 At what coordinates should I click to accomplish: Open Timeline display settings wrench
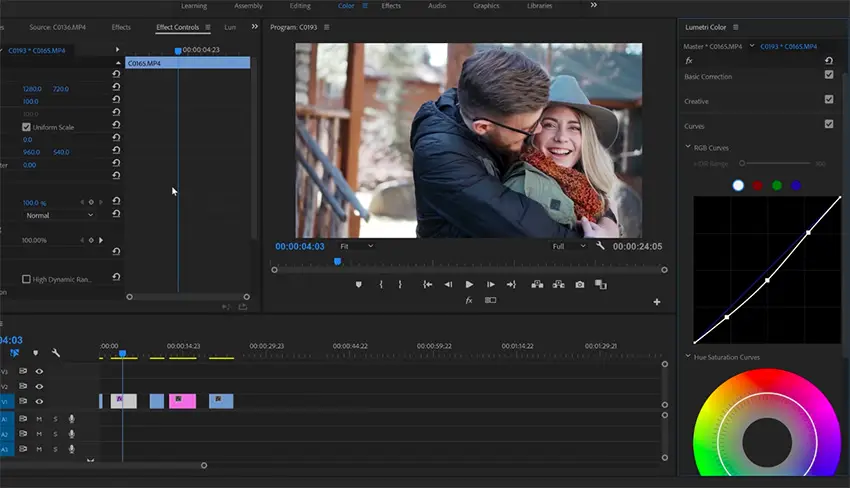click(56, 353)
